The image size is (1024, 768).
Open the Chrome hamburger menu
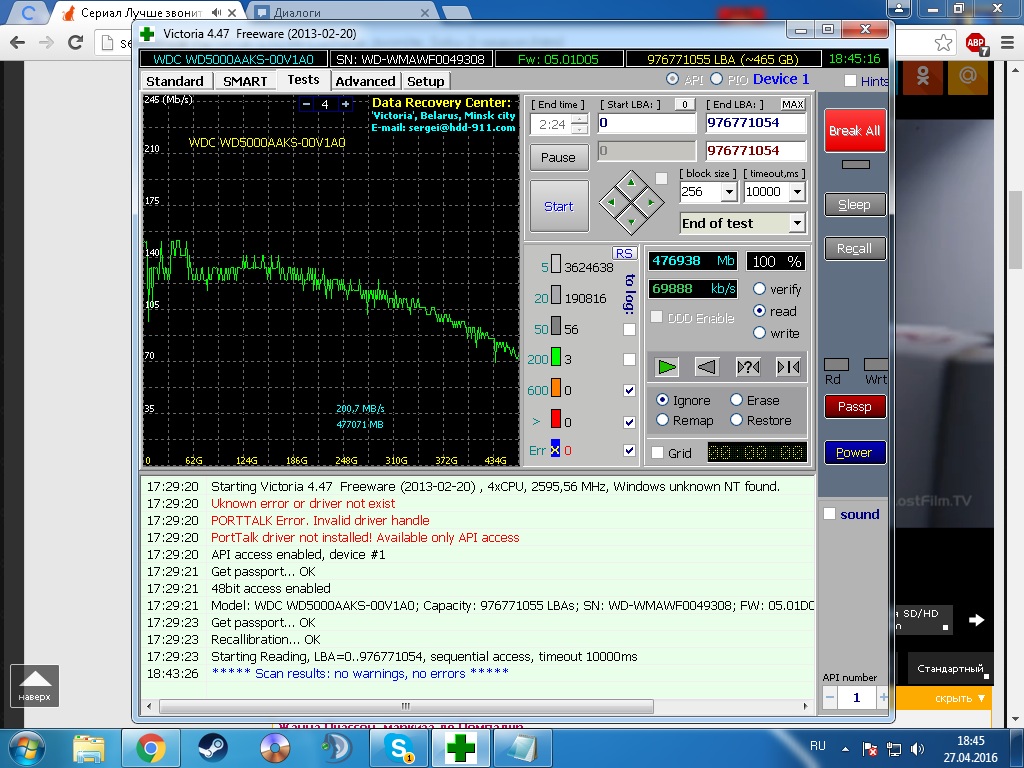click(x=1008, y=43)
